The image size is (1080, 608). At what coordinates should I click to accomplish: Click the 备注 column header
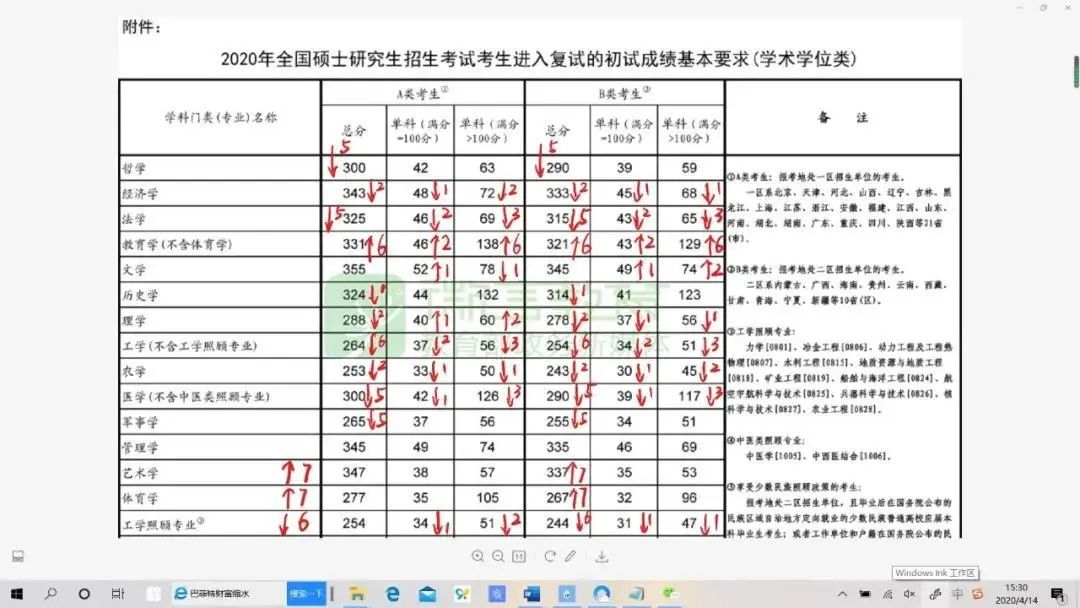coord(843,118)
